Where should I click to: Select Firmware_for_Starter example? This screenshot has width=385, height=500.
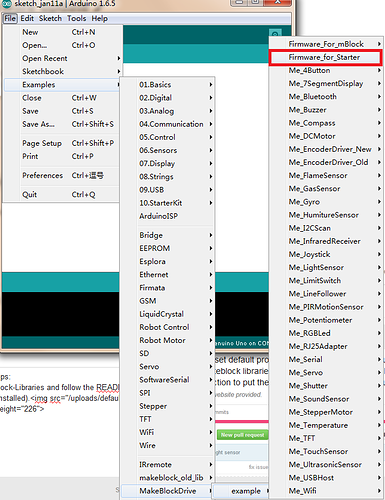(x=325, y=57)
